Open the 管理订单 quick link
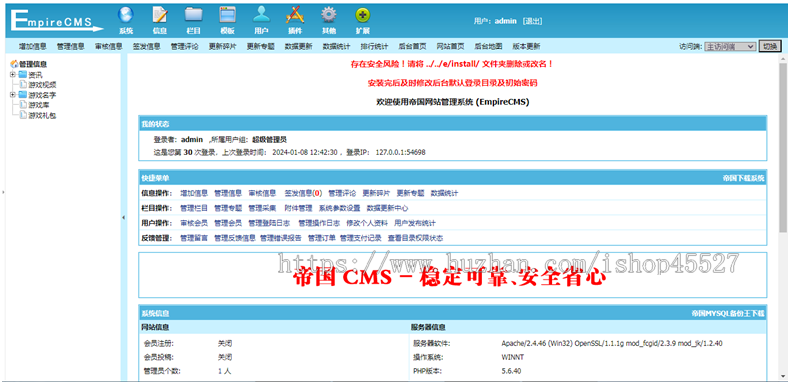This screenshot has width=790, height=384. click(x=321, y=238)
